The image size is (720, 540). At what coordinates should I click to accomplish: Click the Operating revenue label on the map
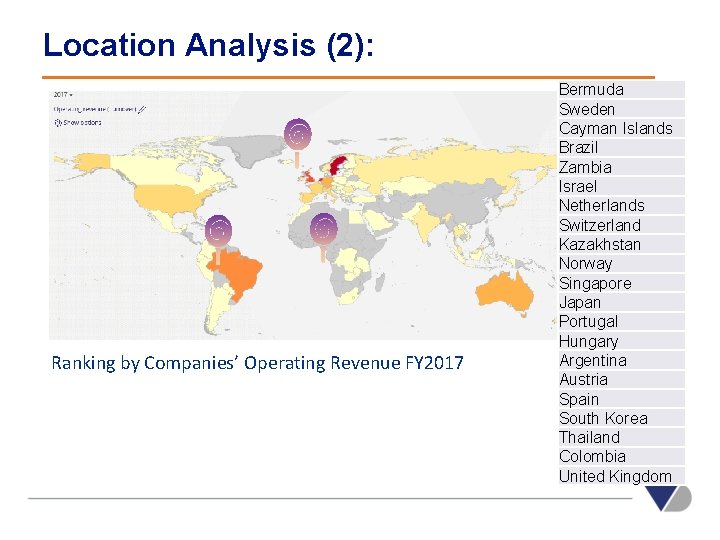pyautogui.click(x=95, y=109)
